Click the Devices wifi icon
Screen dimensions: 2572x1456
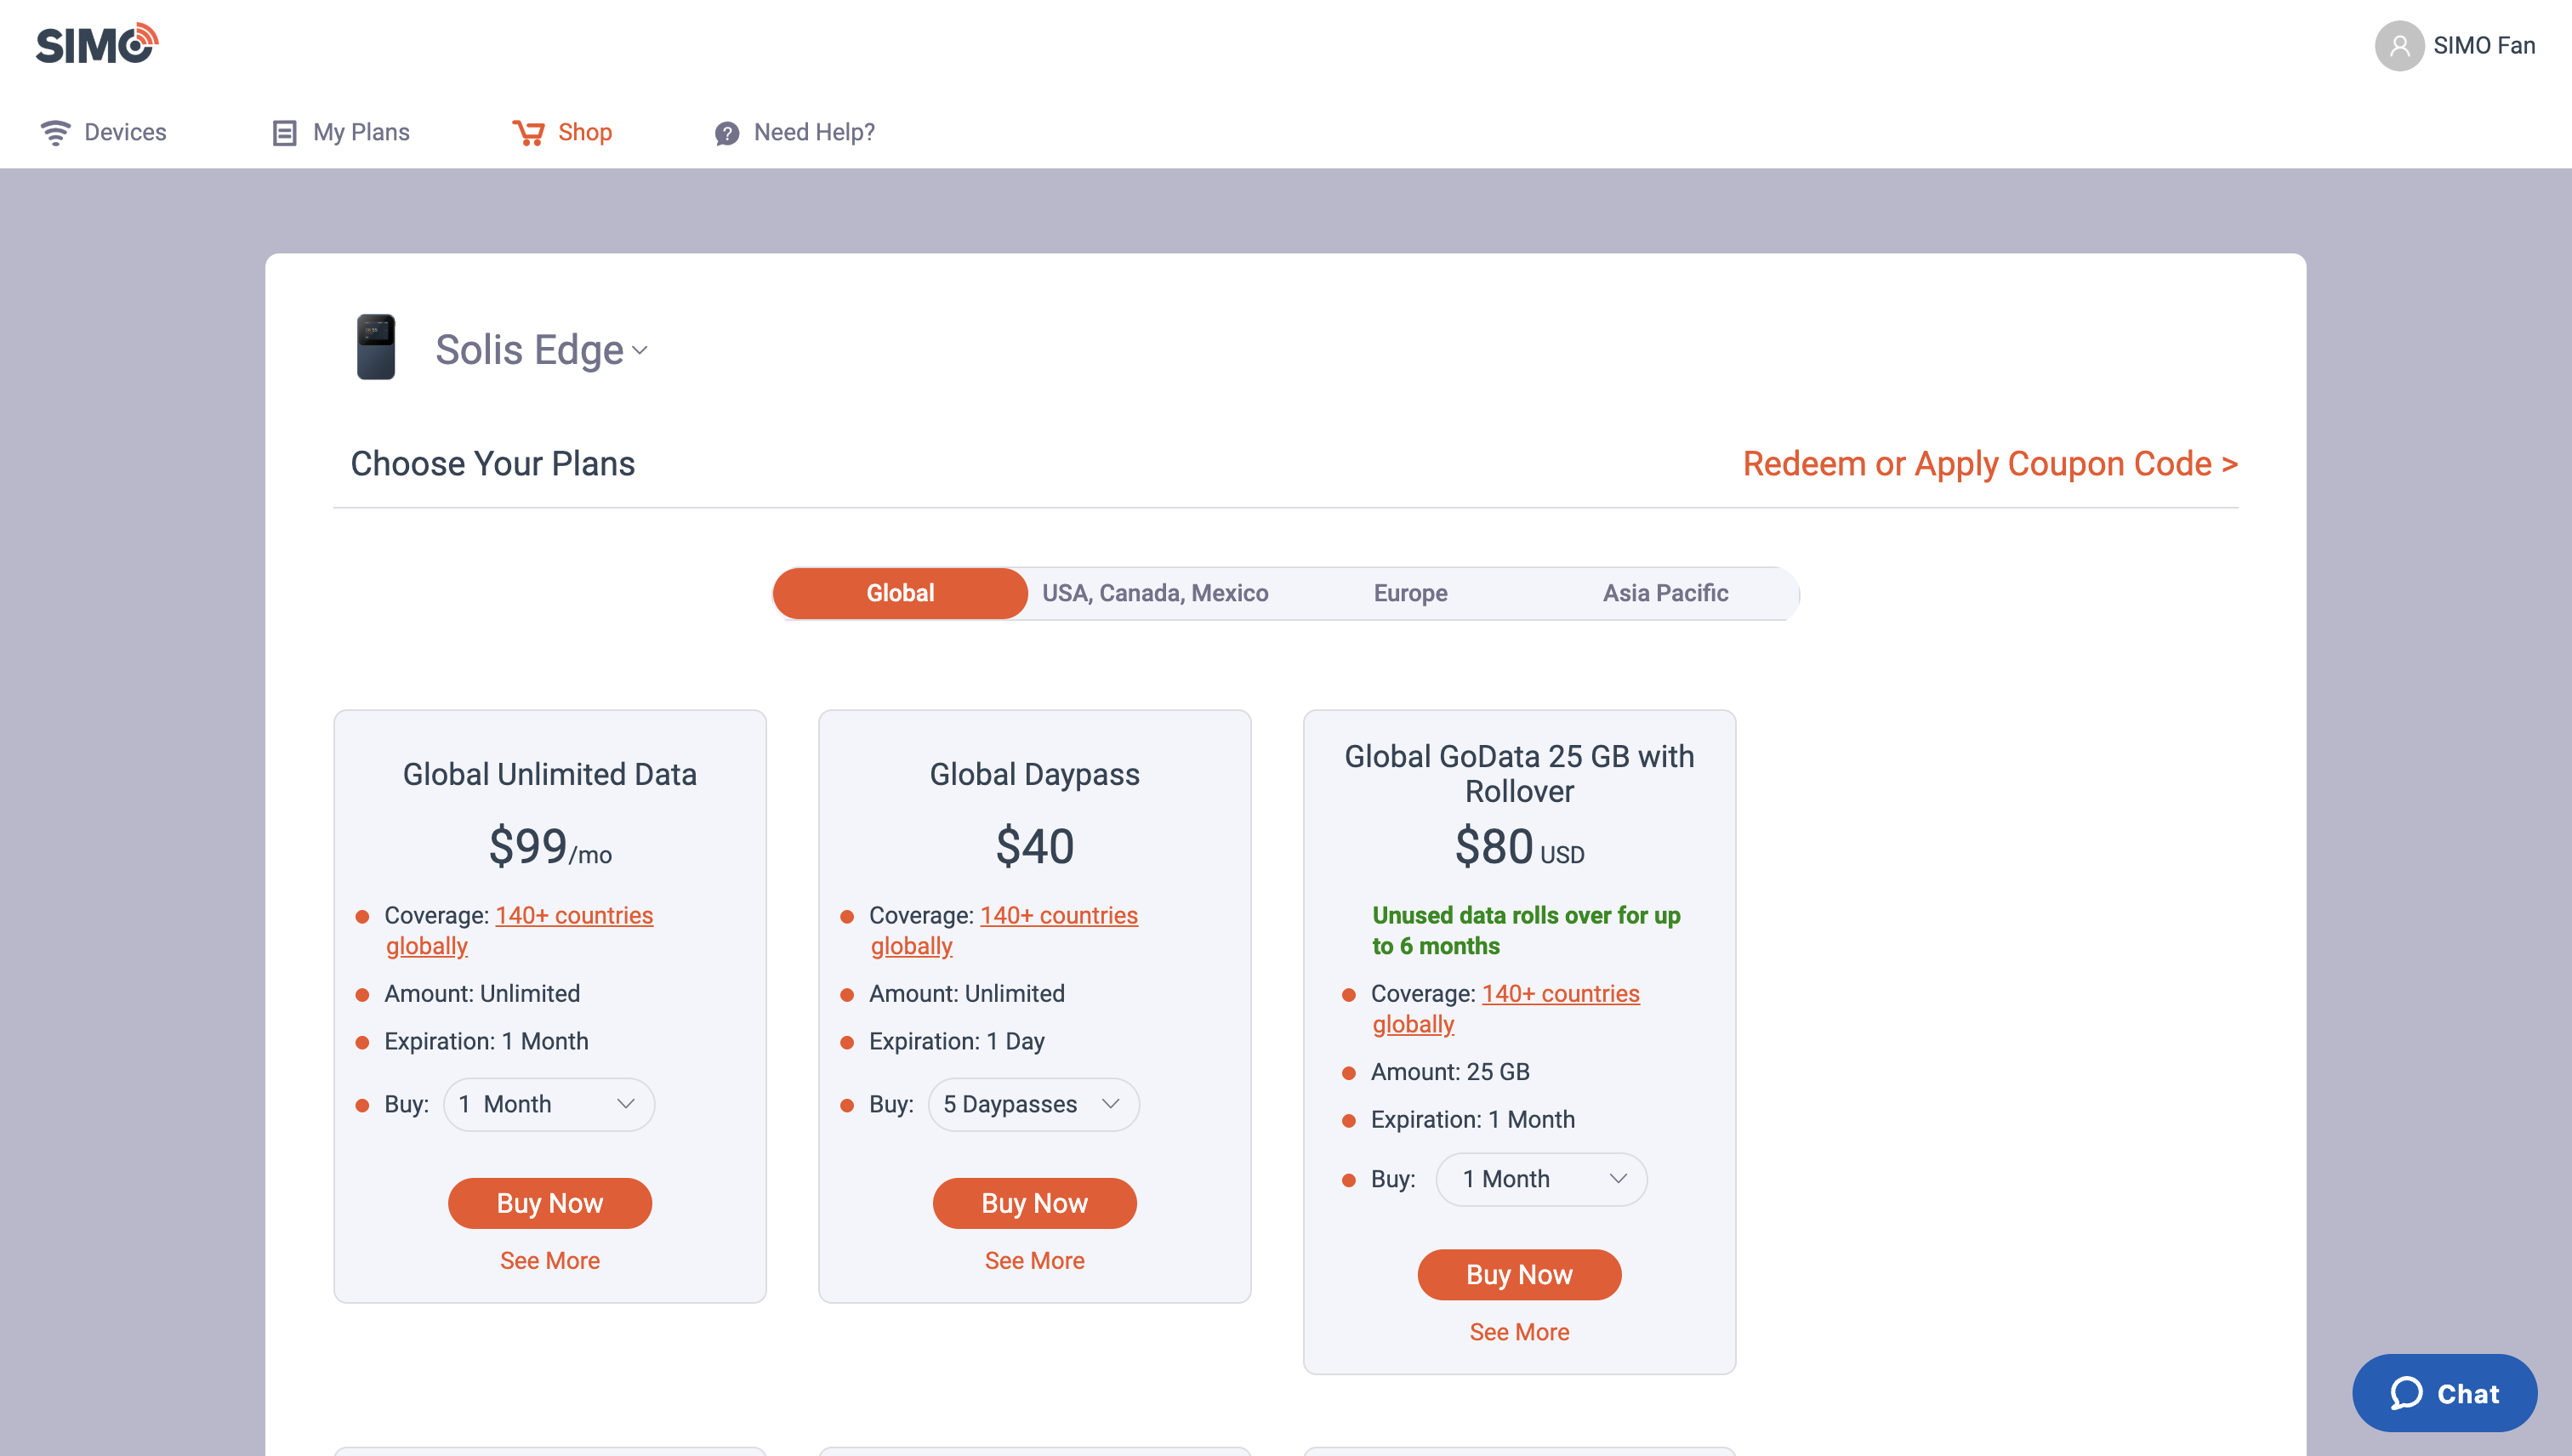(x=56, y=133)
